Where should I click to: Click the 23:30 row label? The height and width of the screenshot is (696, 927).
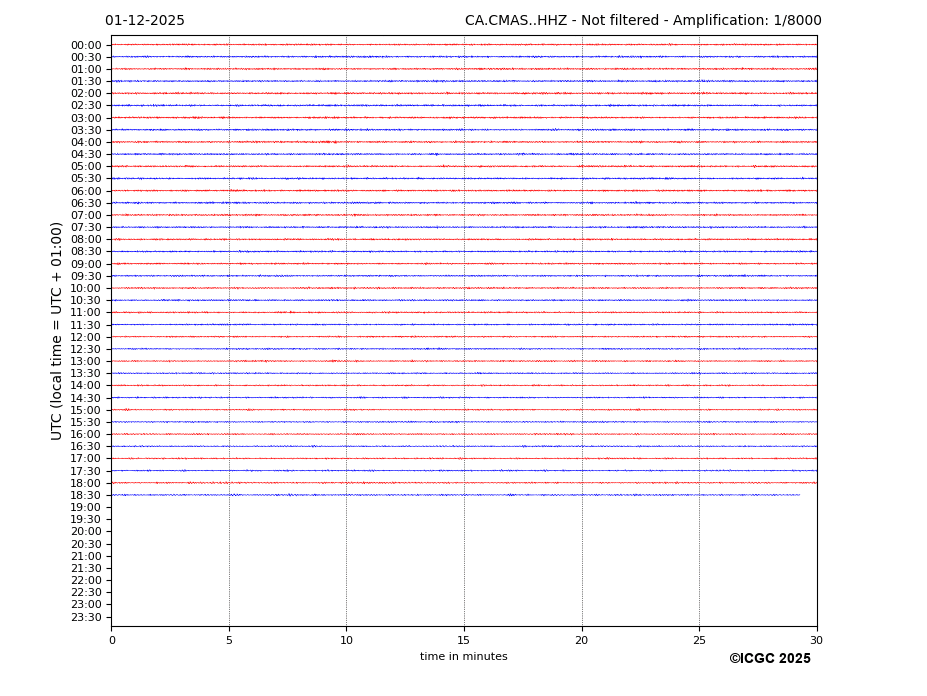coord(86,617)
